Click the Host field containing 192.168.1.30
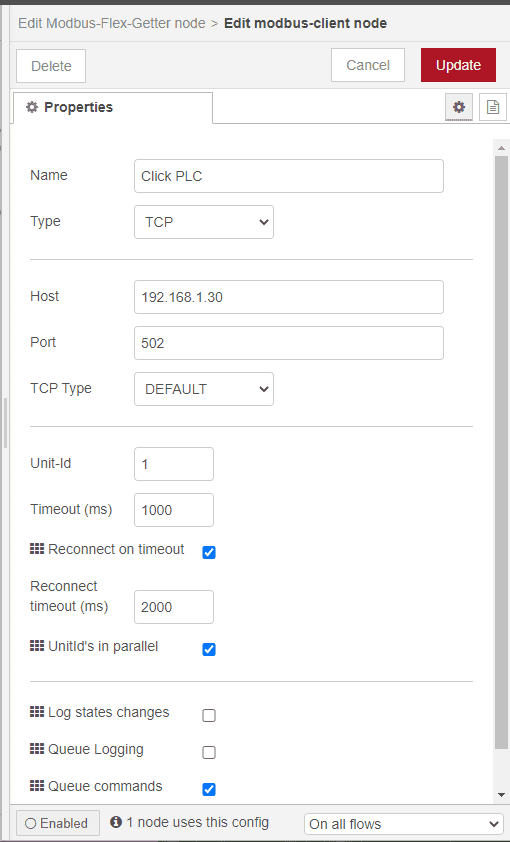Viewport: 510px width, 842px height. 289,297
